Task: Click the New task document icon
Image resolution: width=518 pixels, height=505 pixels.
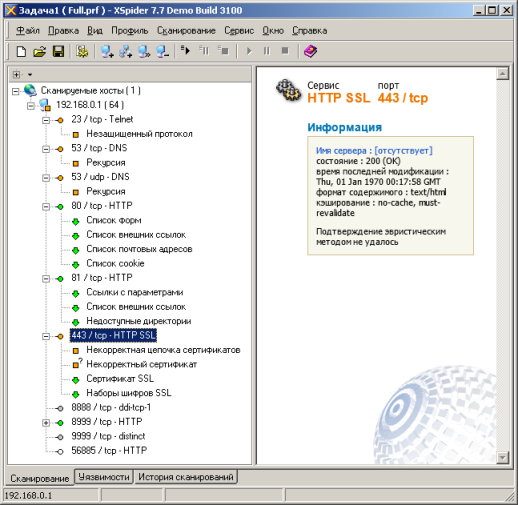Action: 21,51
